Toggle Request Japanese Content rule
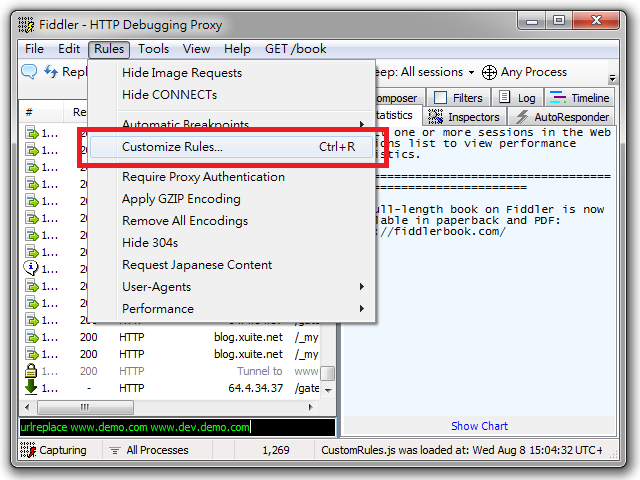 coord(231,265)
